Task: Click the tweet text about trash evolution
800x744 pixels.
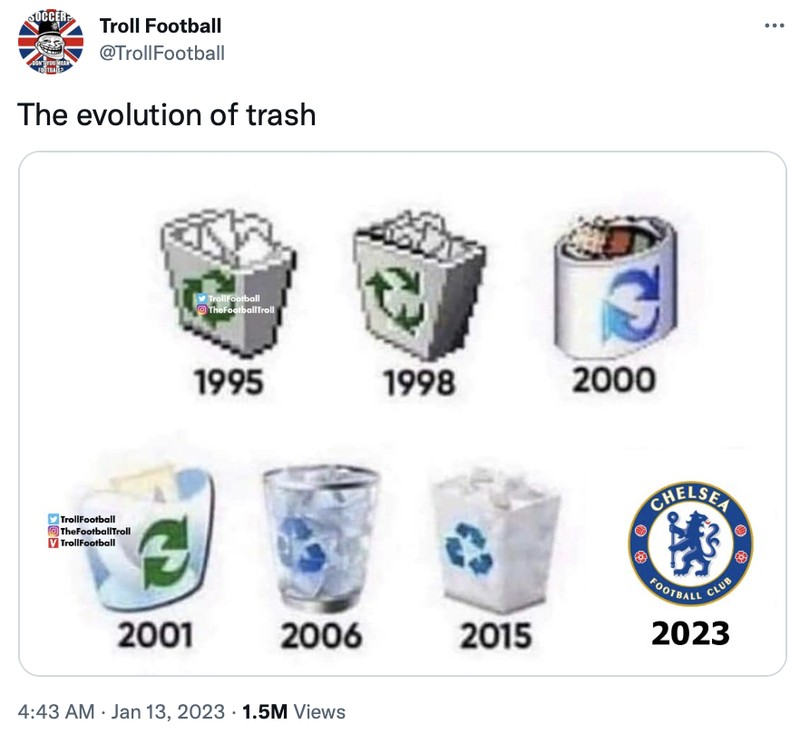Action: pos(166,112)
